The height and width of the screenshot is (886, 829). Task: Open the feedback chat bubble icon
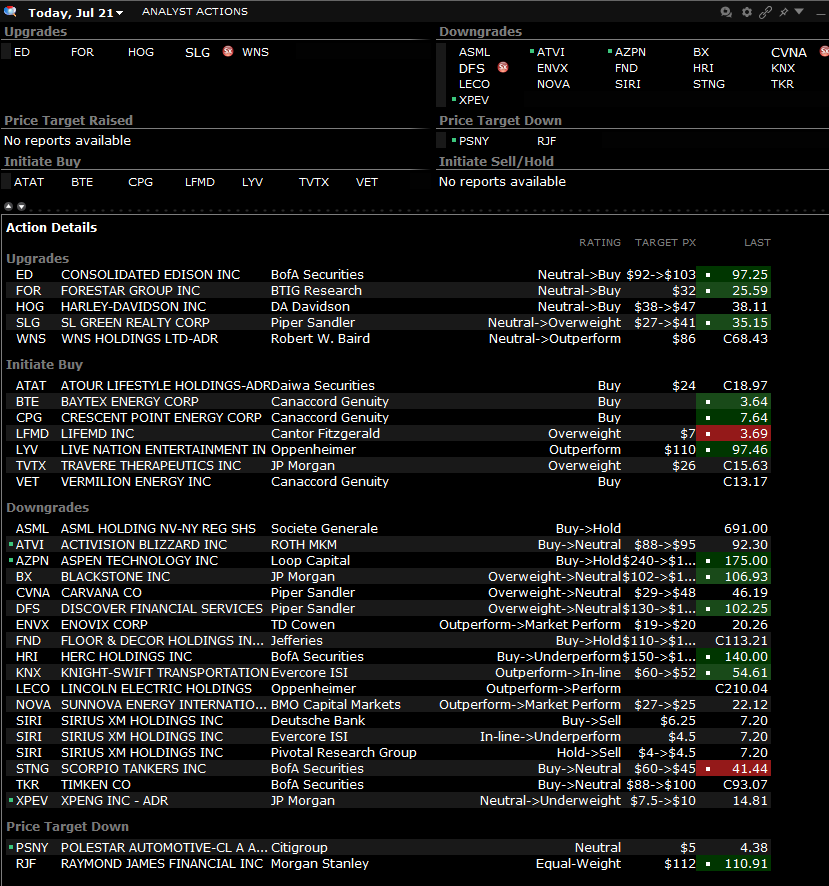[726, 11]
